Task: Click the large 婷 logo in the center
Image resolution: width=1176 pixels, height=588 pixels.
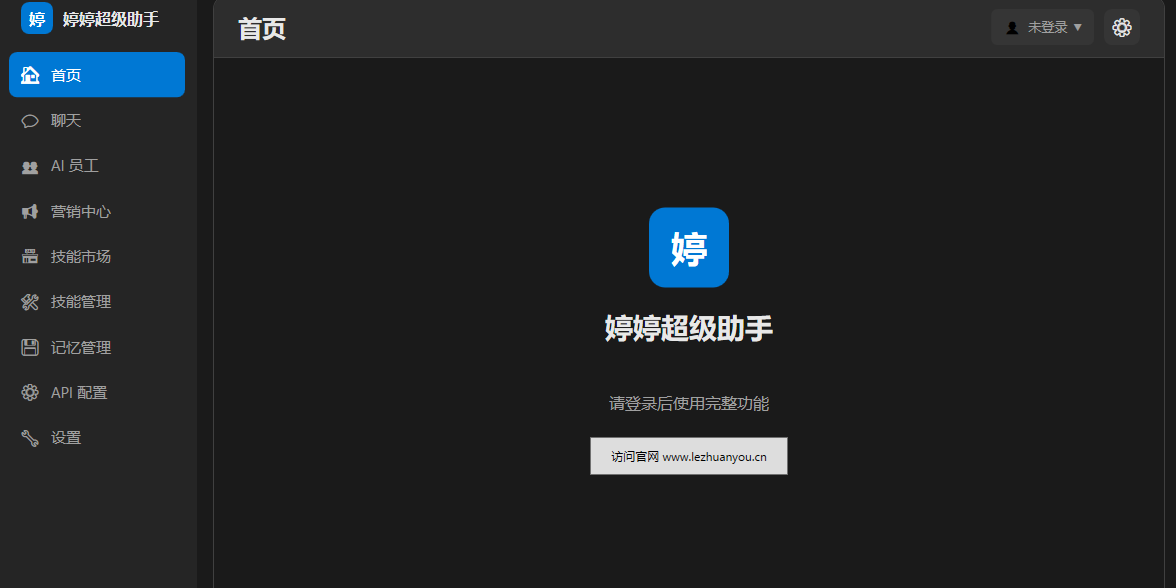Action: coord(688,248)
